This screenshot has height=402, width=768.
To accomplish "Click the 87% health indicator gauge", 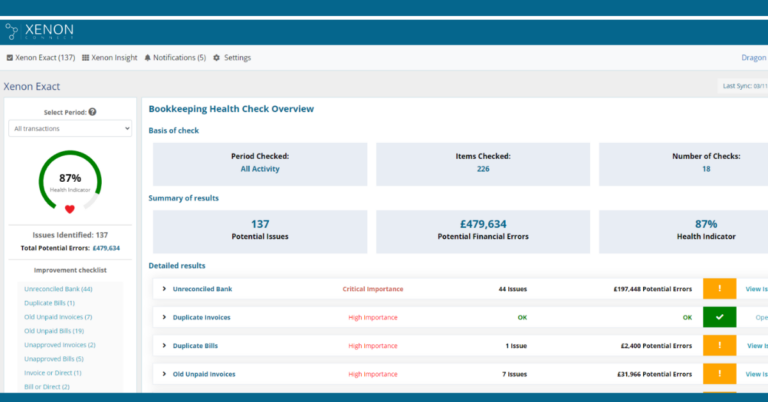I will (x=70, y=181).
